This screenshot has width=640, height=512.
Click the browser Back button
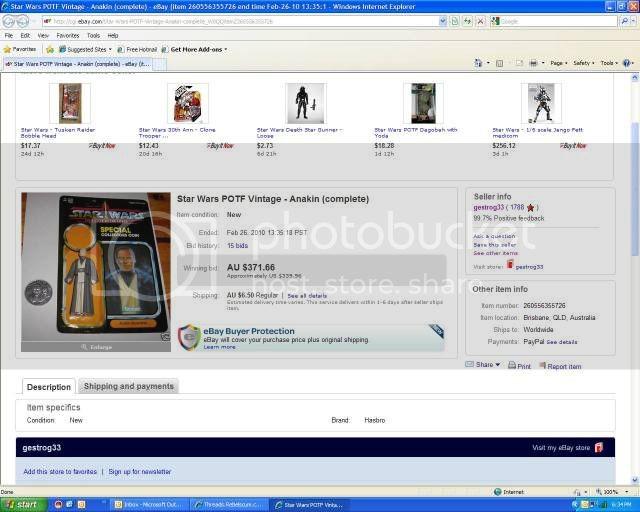pyautogui.click(x=9, y=21)
